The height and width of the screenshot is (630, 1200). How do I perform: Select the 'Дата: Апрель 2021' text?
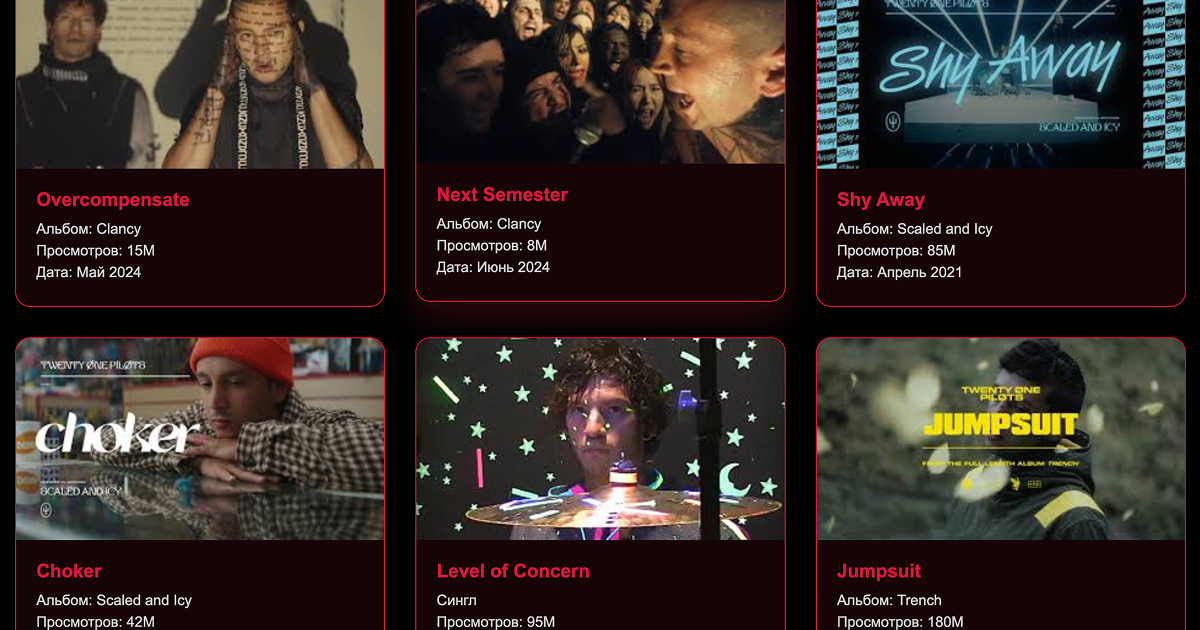point(900,272)
